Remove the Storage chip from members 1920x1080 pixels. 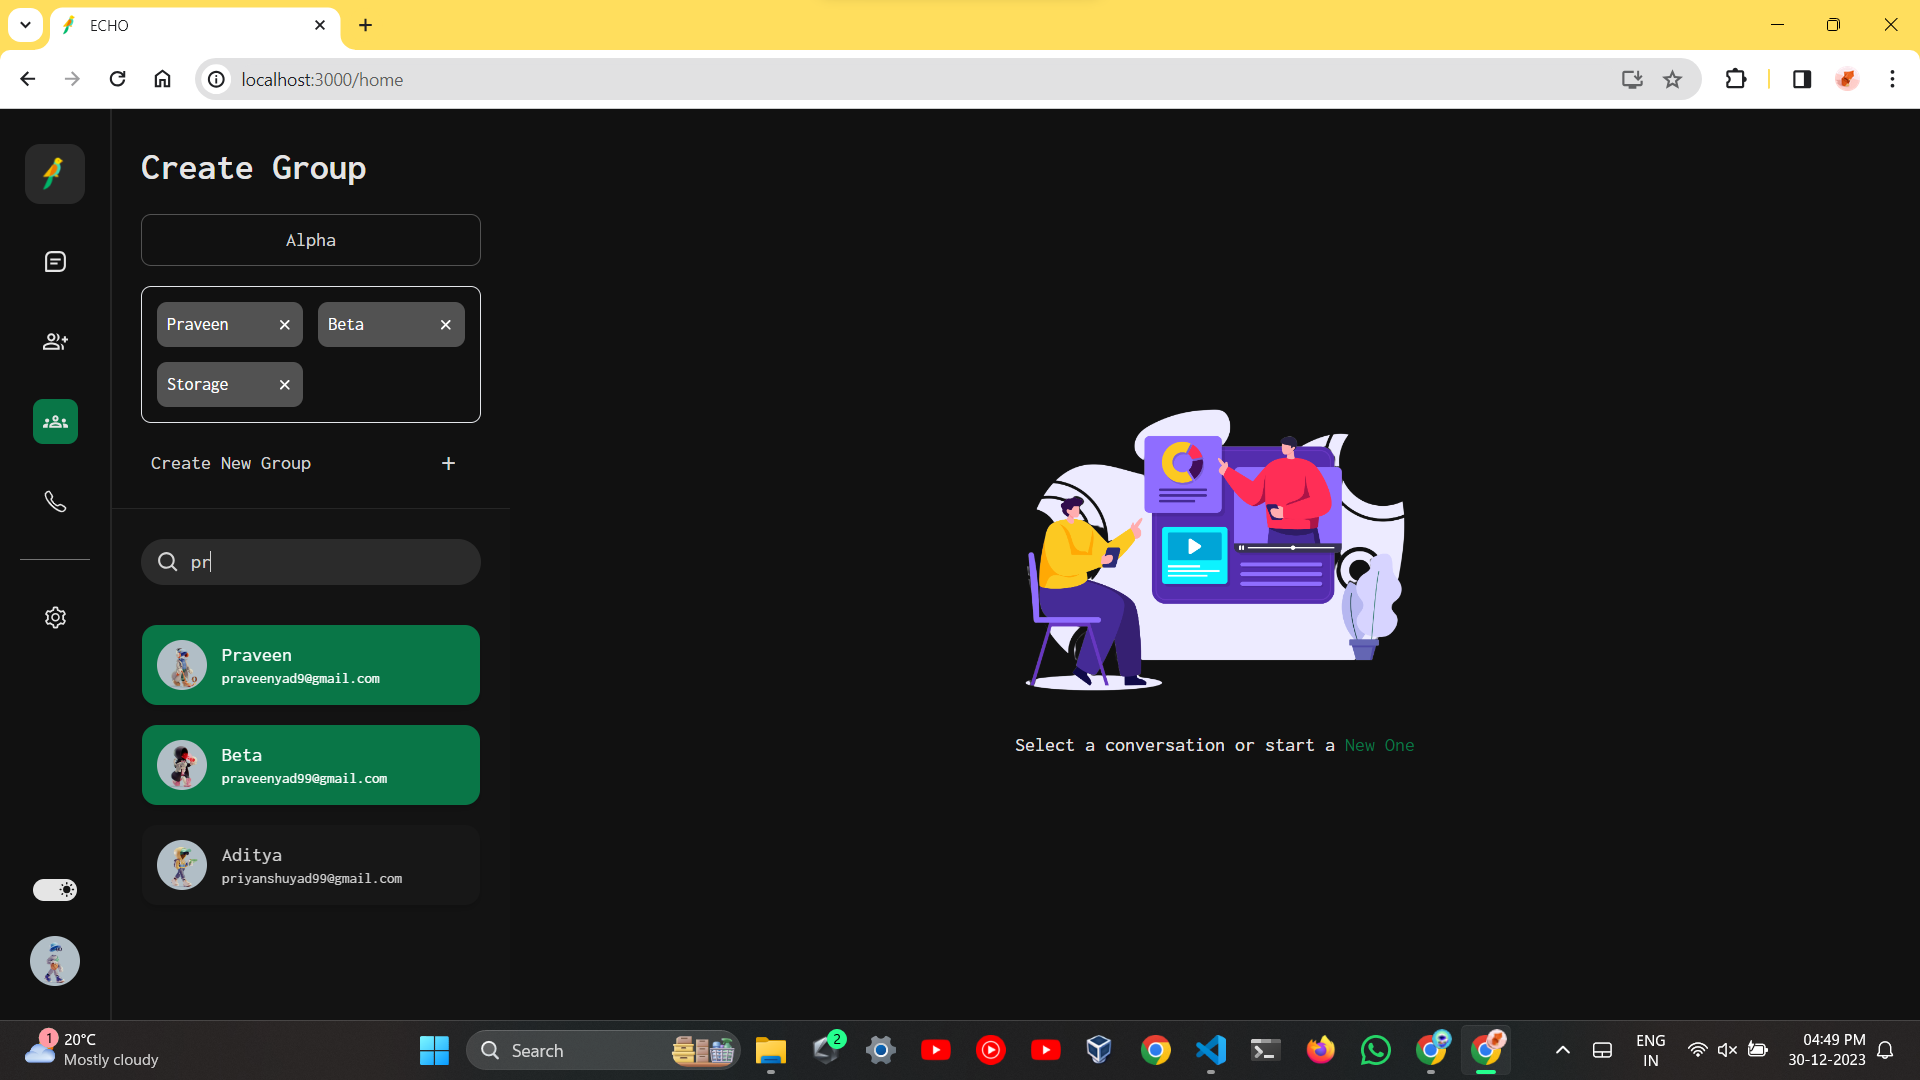click(285, 385)
